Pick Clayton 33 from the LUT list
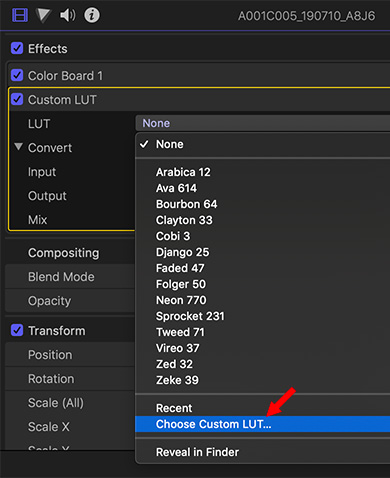Viewport: 390px width, 478px height. click(263, 220)
